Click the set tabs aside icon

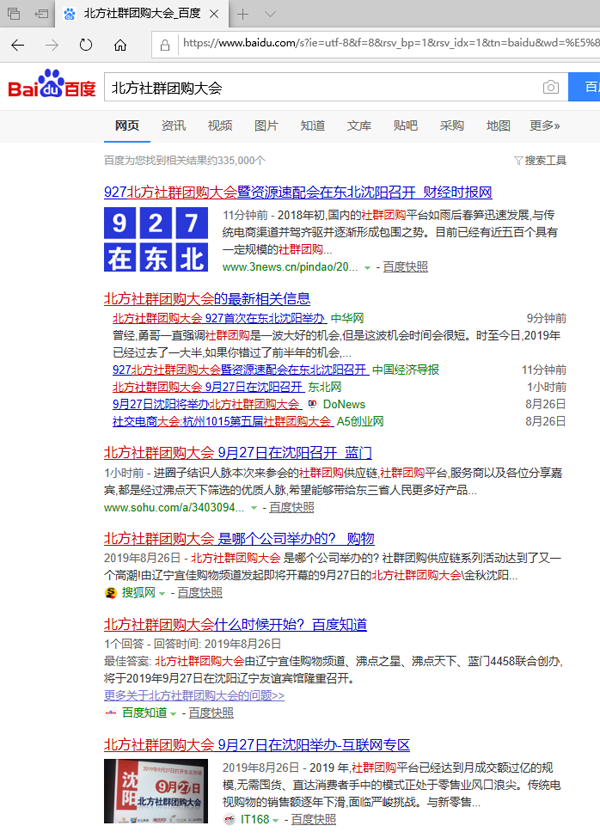(41, 14)
